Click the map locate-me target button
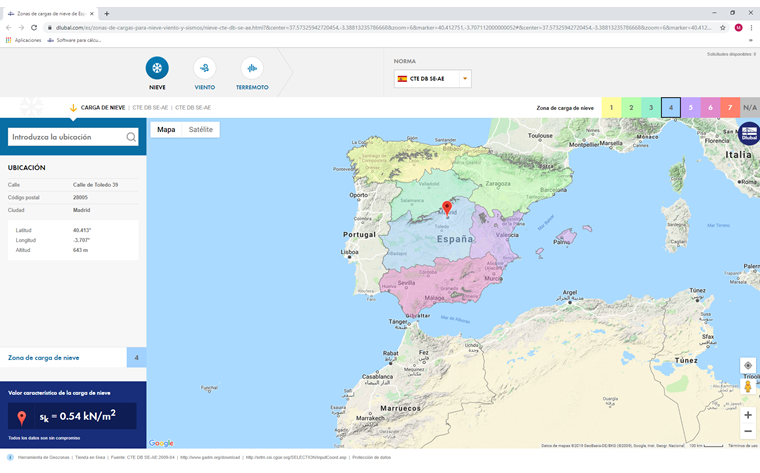This screenshot has height=473, width=760. [748, 365]
